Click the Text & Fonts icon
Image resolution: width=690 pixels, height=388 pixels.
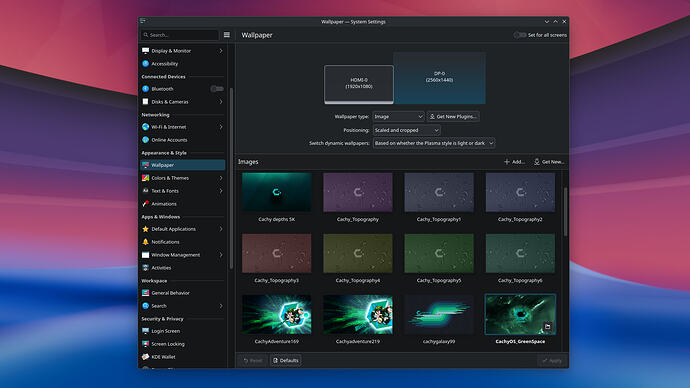145,191
